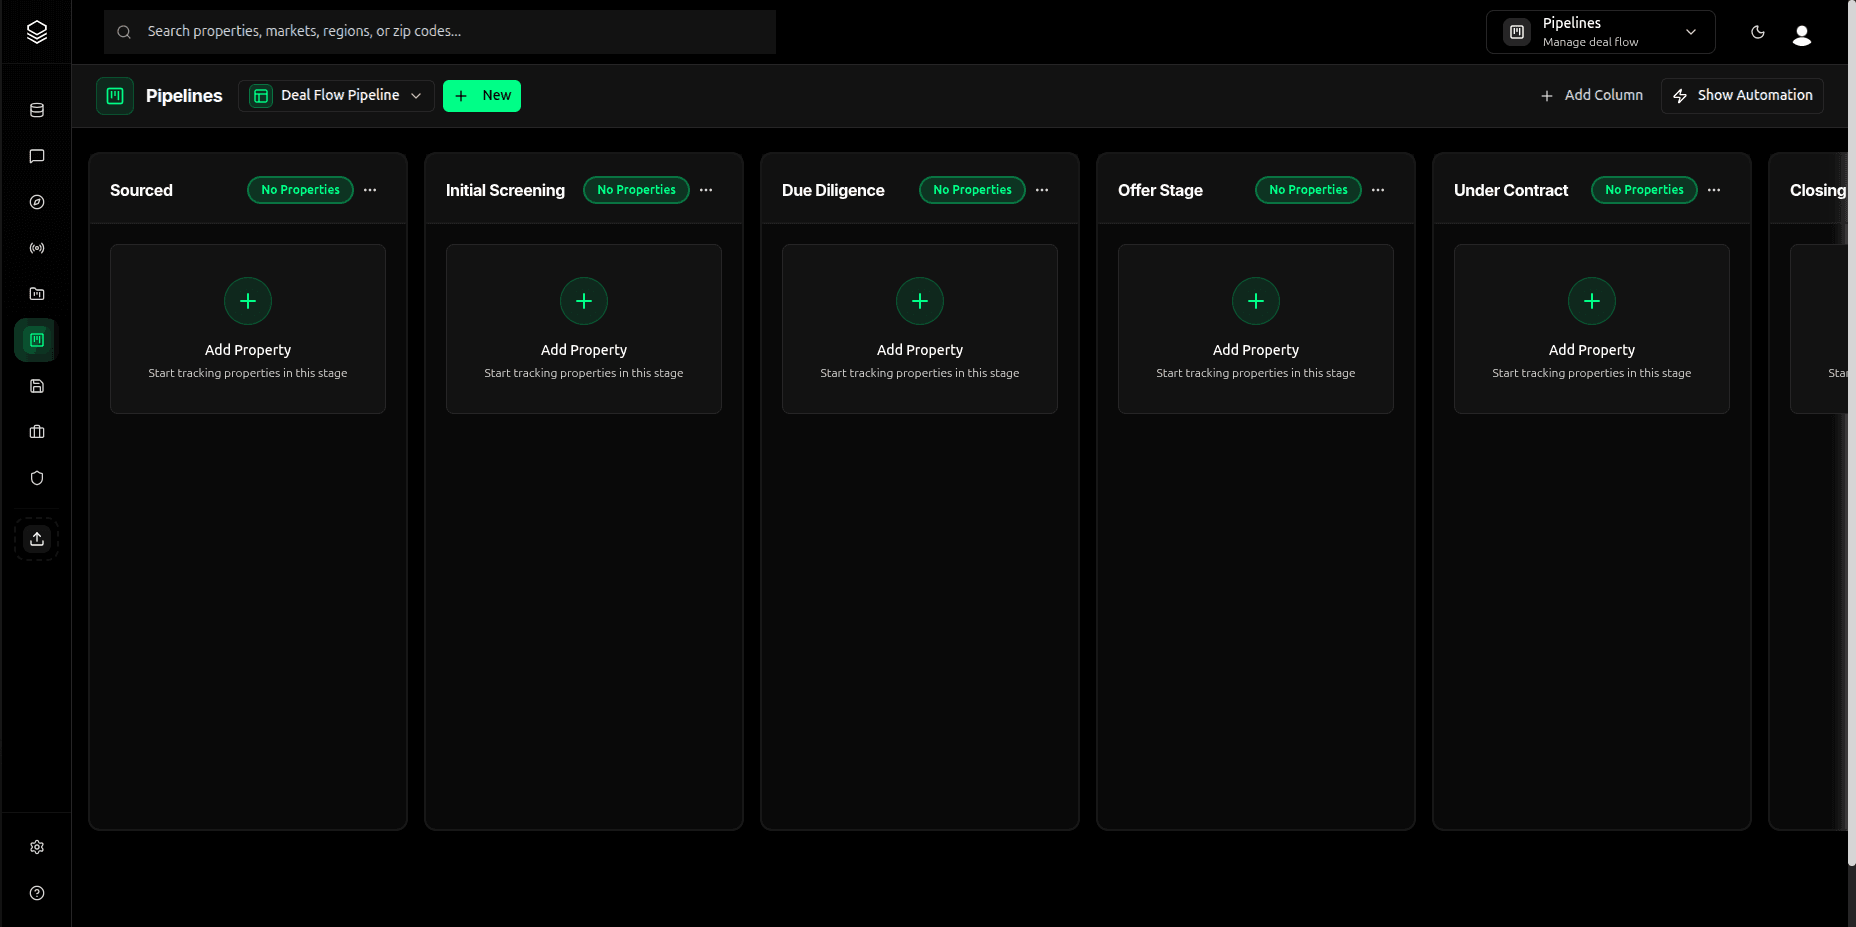This screenshot has width=1856, height=927.
Task: Expand the Pipelines Manage deal flow switcher
Action: (x=1600, y=32)
